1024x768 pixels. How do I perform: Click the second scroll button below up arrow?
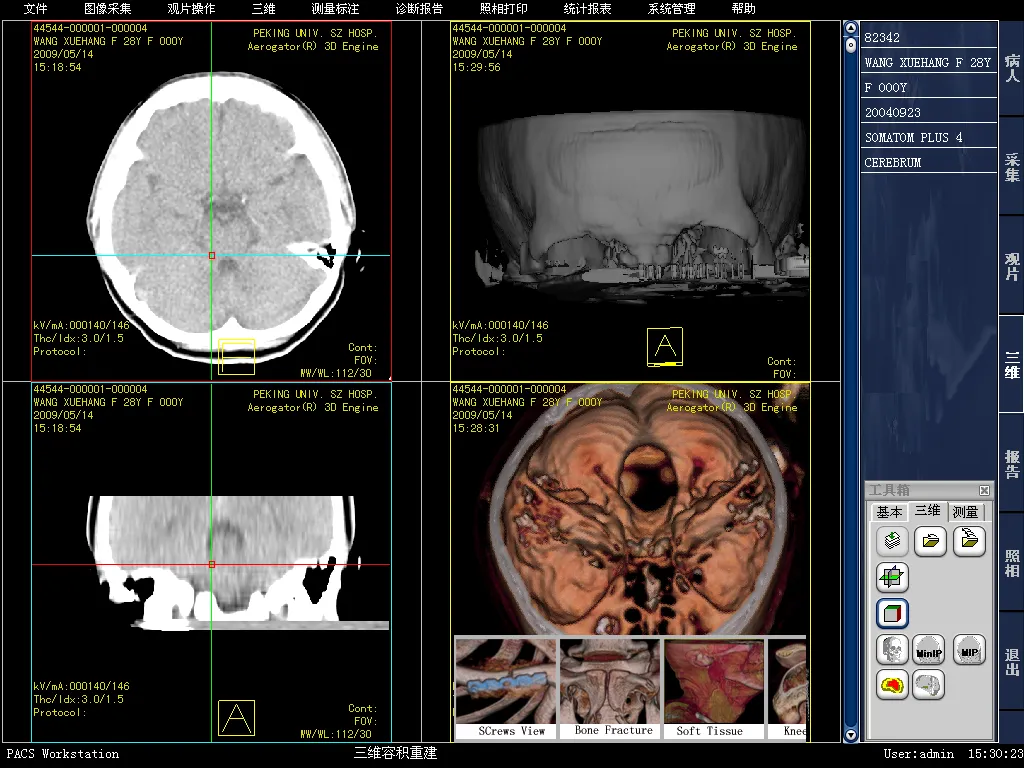(850, 45)
